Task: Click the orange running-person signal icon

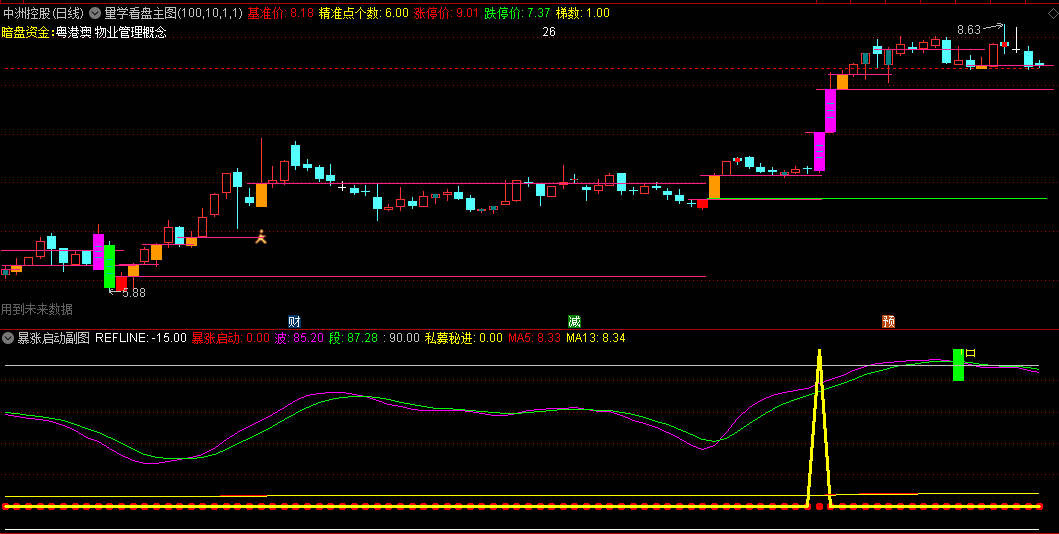Action: (x=261, y=236)
